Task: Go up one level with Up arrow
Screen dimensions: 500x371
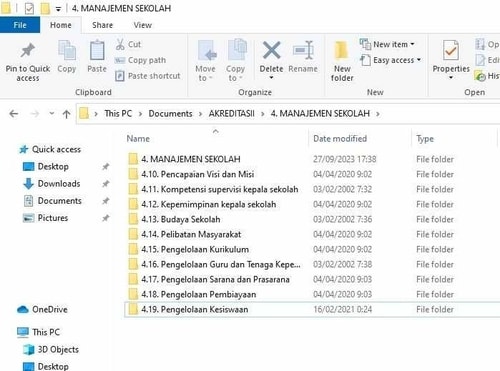Action: (66, 114)
